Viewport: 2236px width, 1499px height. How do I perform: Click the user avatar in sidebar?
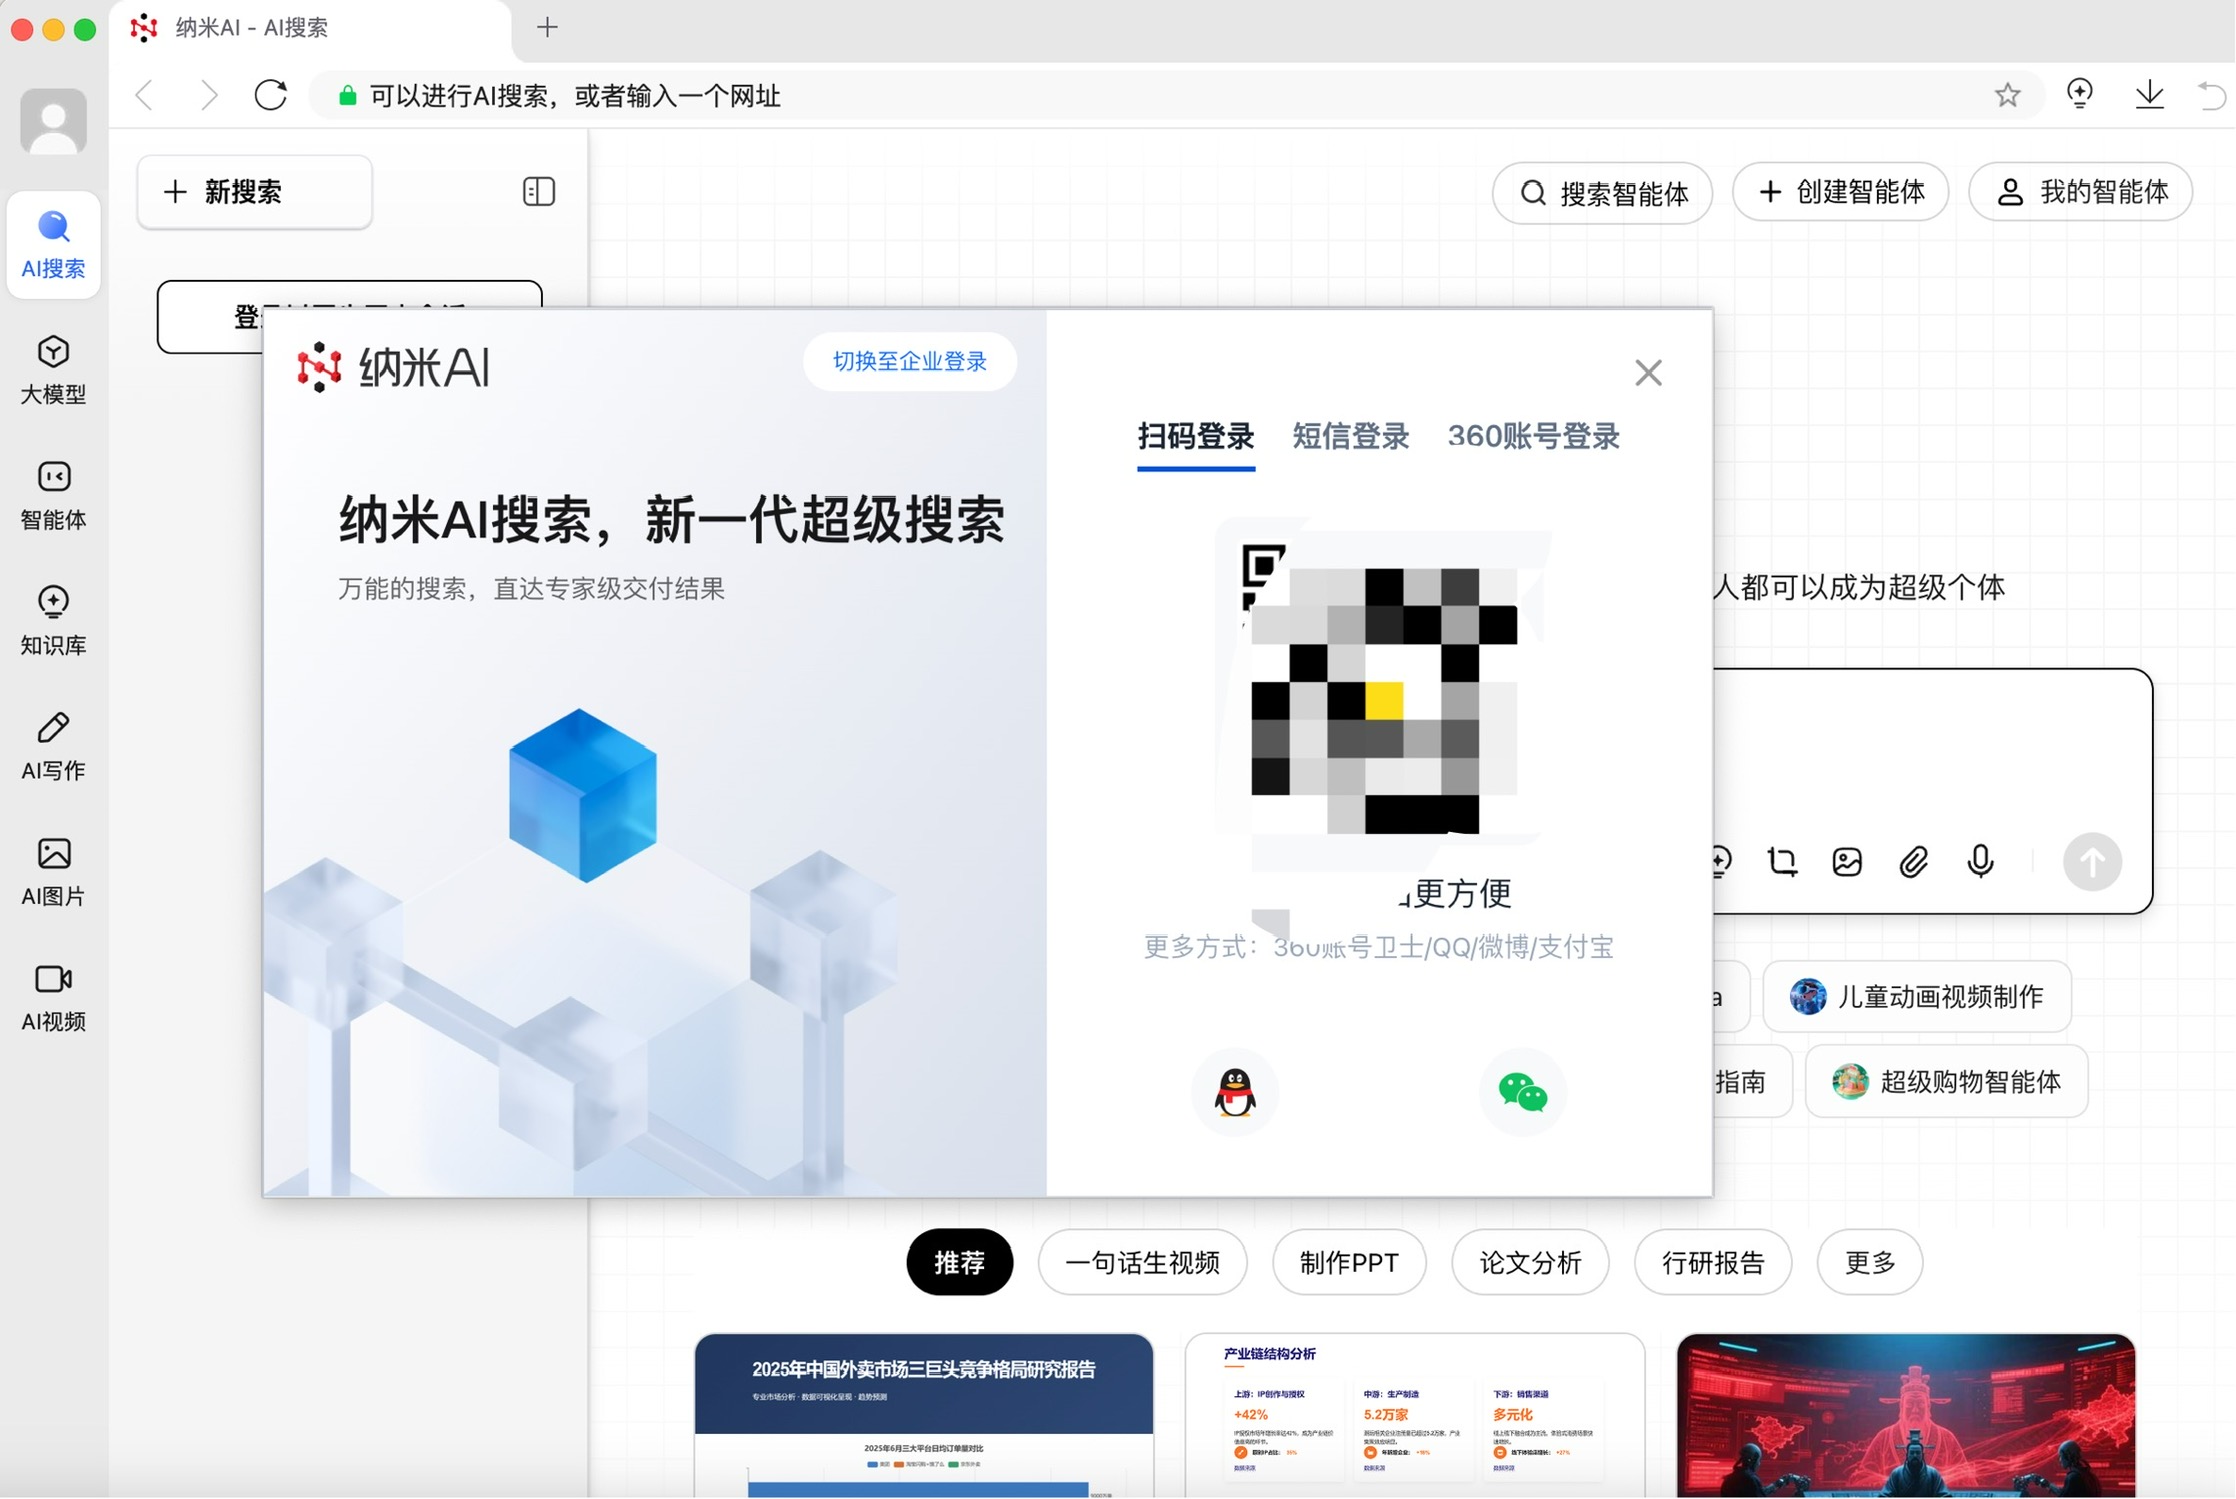point(53,121)
